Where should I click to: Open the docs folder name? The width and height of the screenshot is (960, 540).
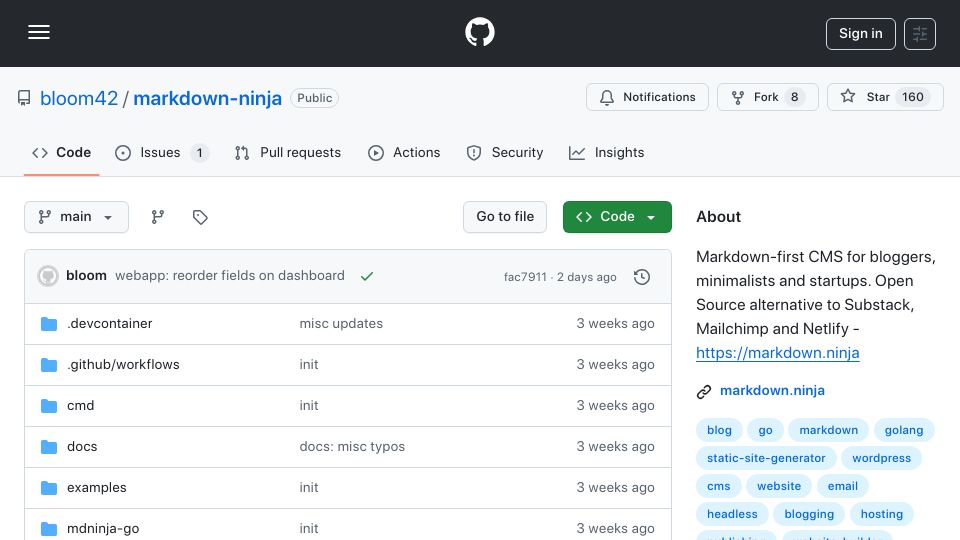pos(82,446)
